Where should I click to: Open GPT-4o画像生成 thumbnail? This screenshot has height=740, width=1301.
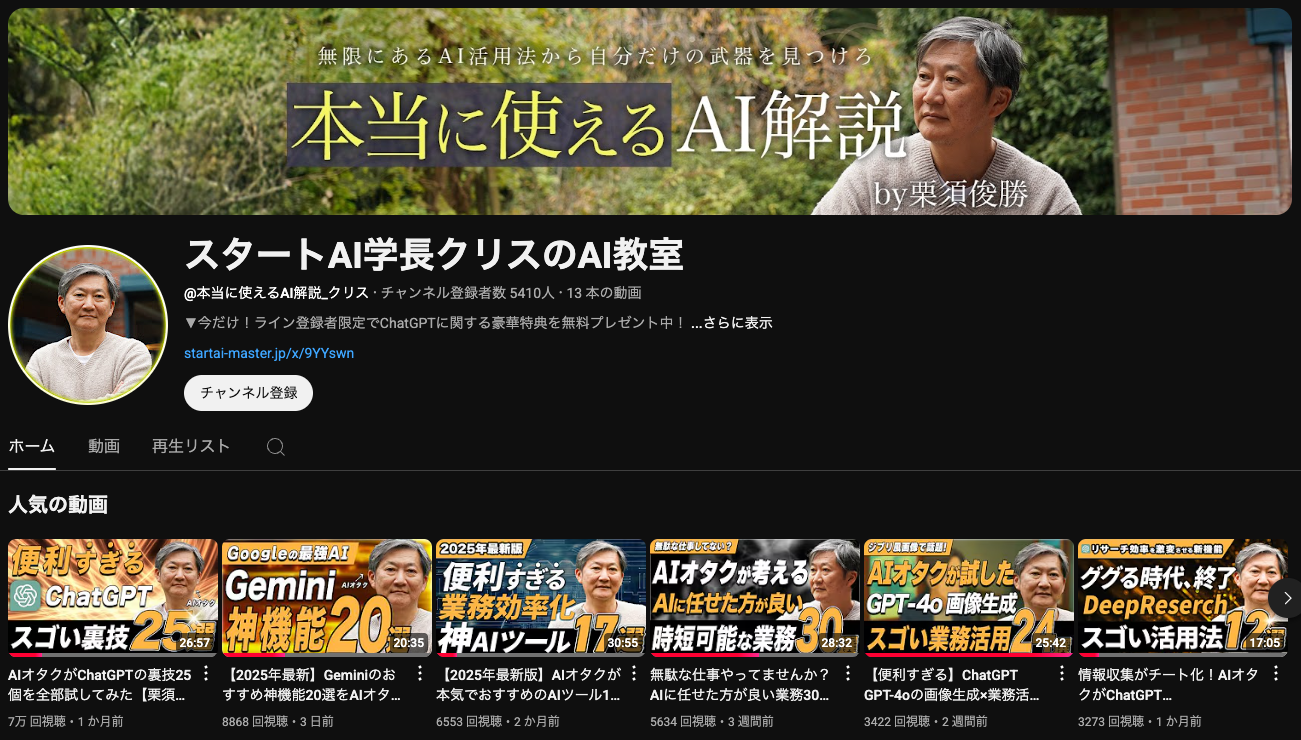point(969,598)
